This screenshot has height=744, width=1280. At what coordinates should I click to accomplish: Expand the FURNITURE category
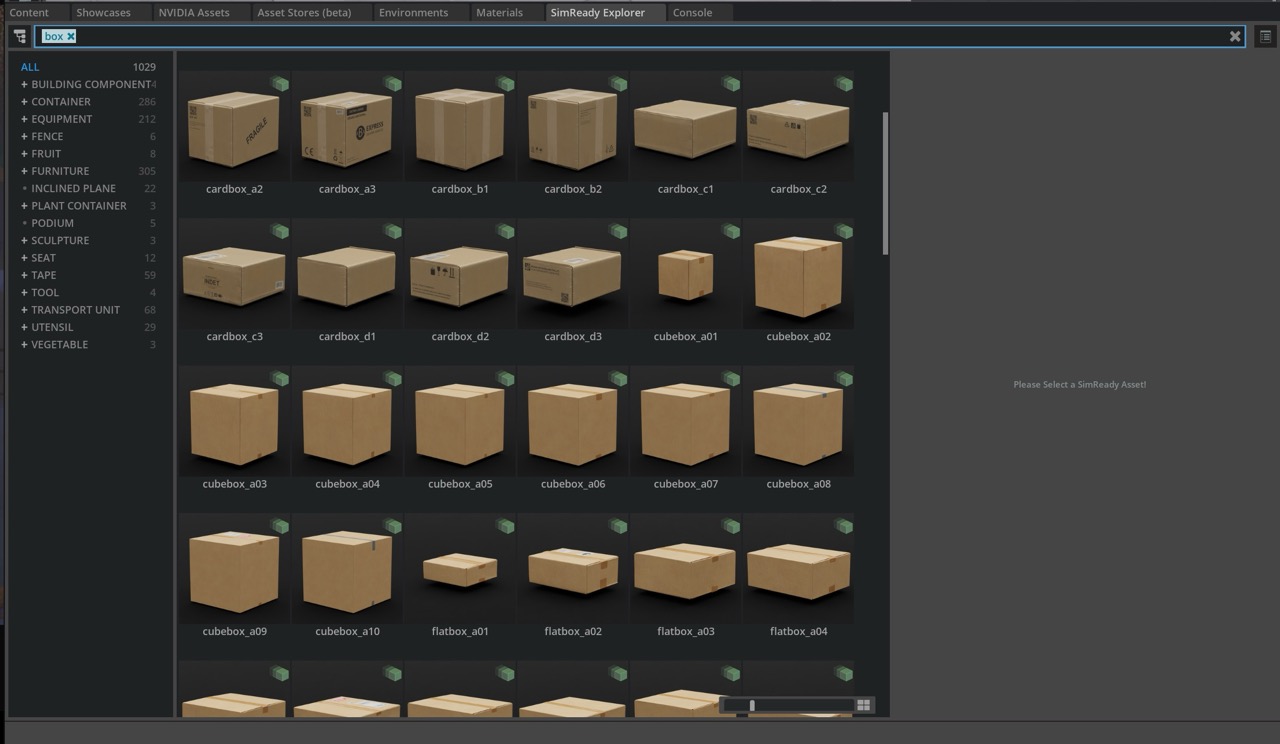[24, 171]
